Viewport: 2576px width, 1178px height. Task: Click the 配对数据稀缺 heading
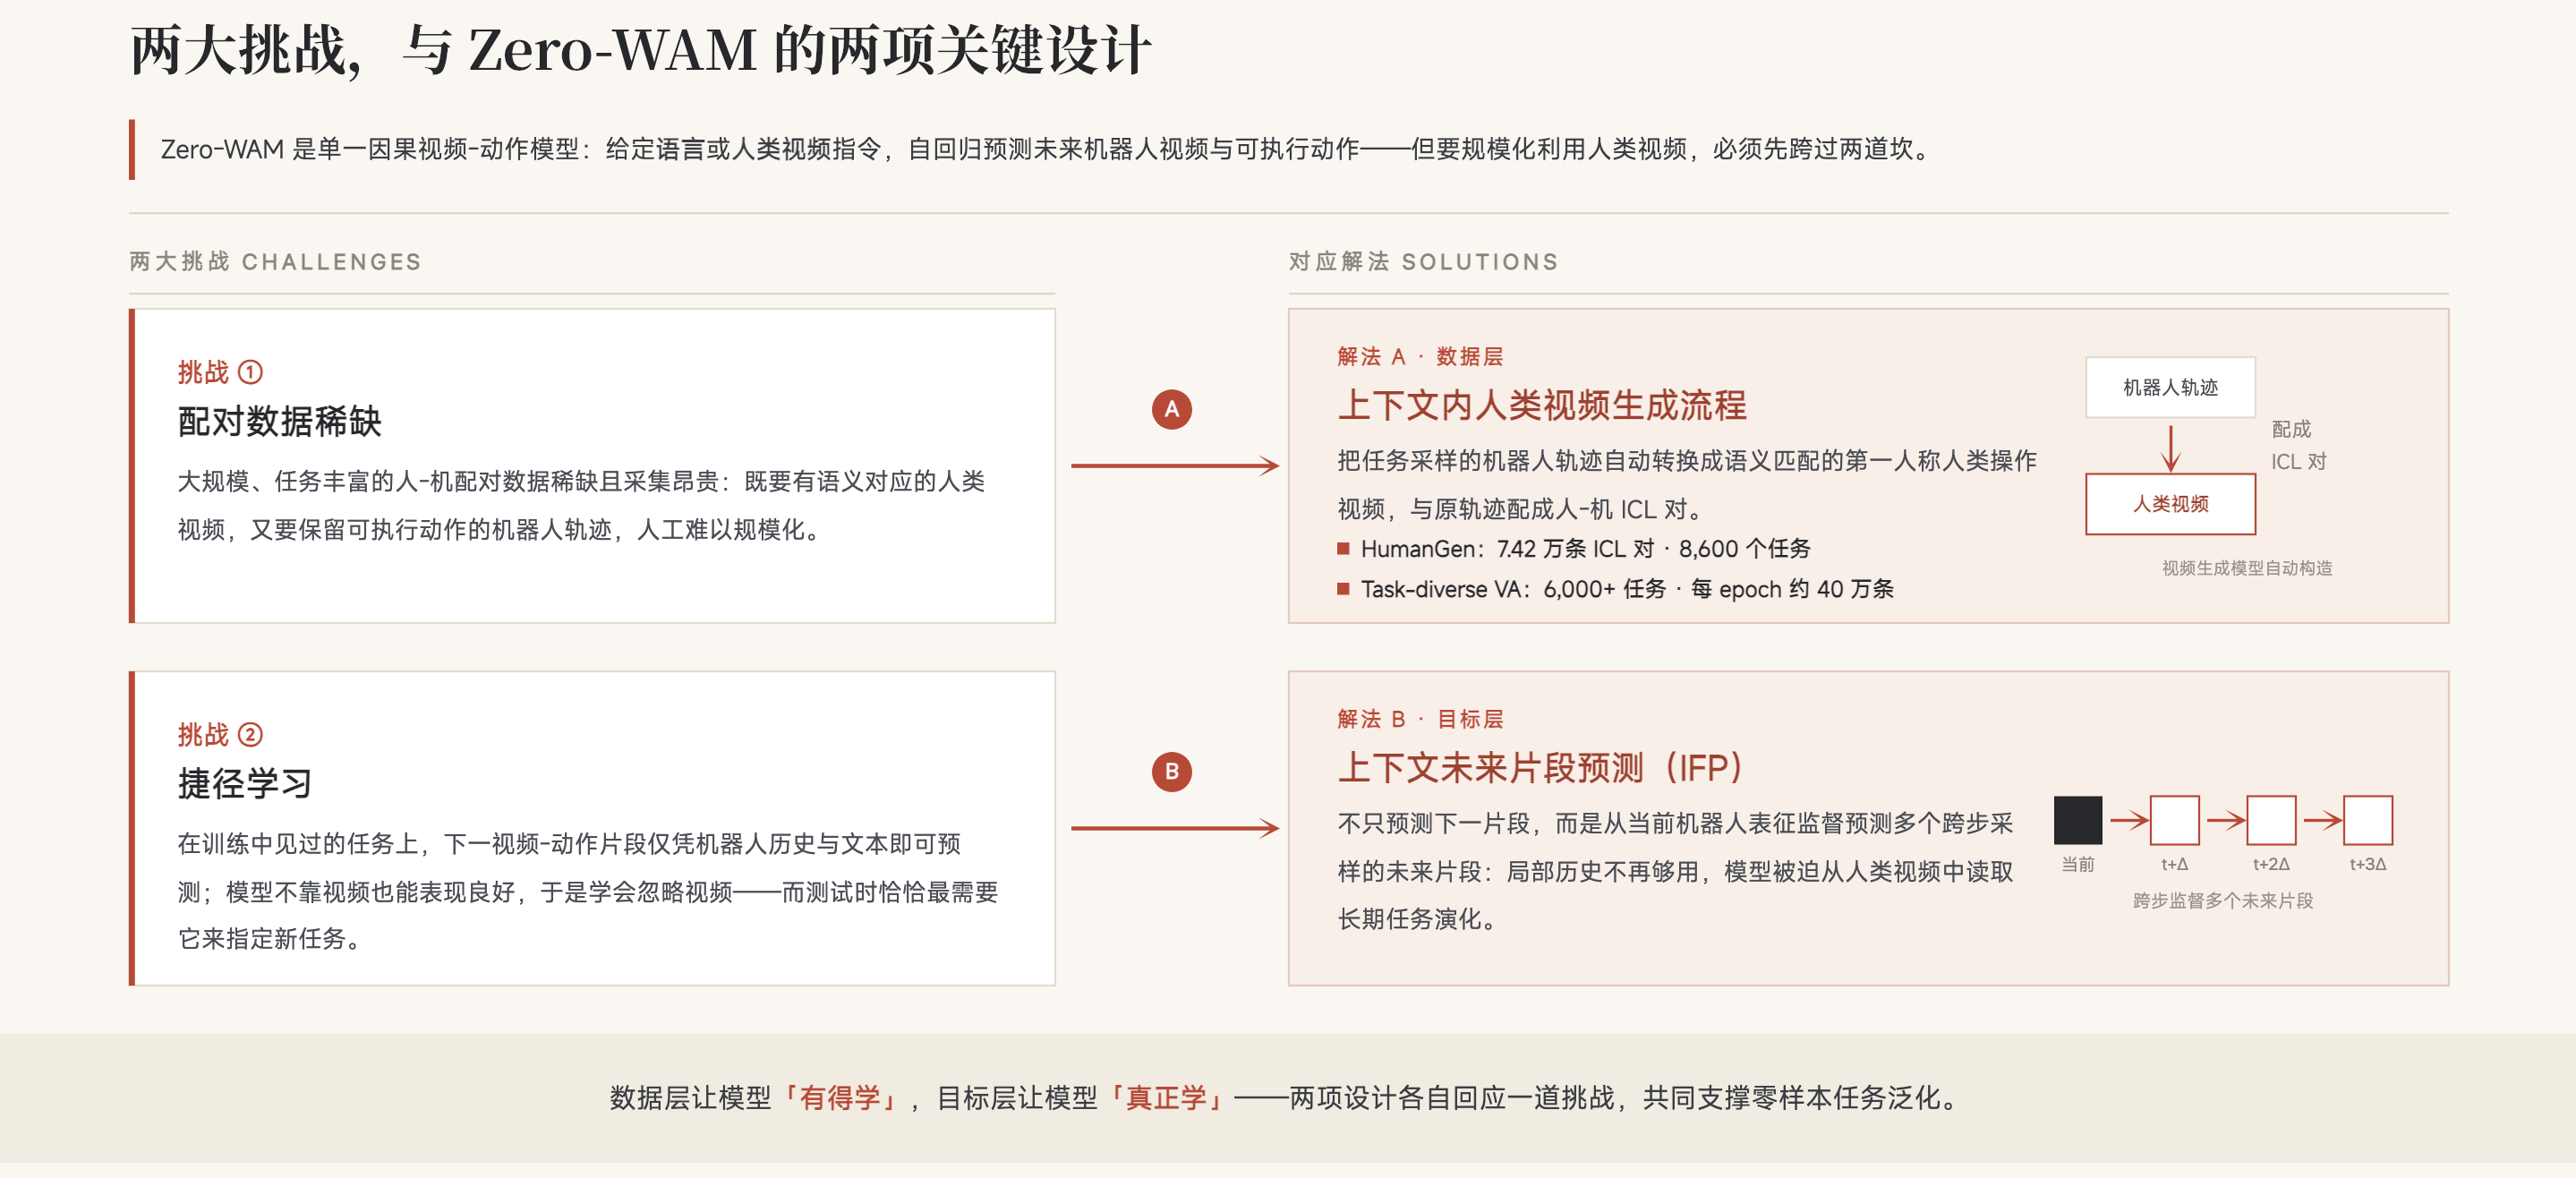[279, 421]
